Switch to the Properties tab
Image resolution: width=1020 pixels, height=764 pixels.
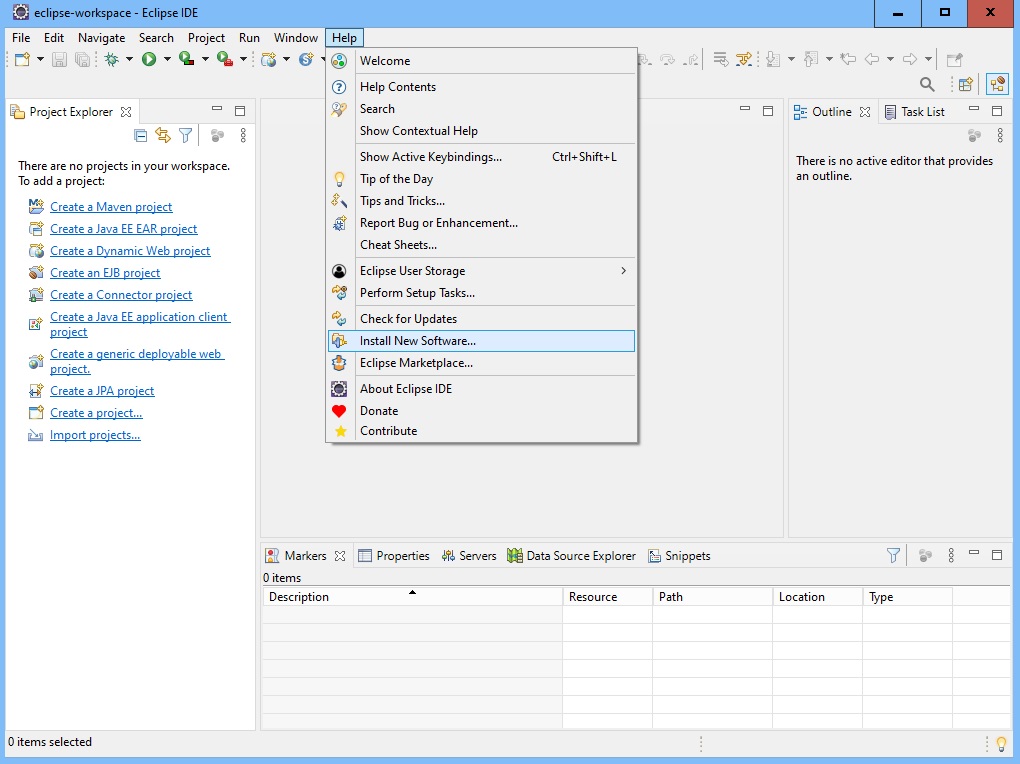click(x=394, y=556)
